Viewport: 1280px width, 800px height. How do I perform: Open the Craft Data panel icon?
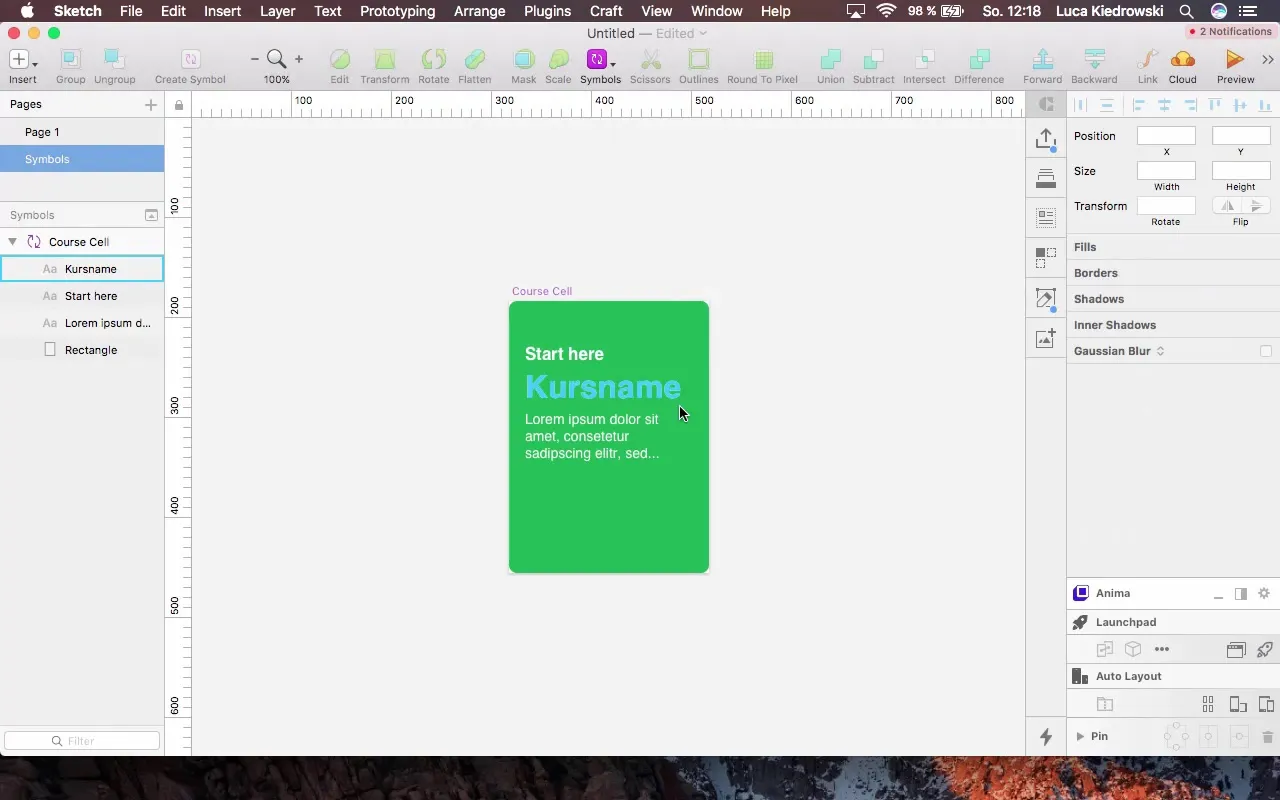tap(1046, 217)
